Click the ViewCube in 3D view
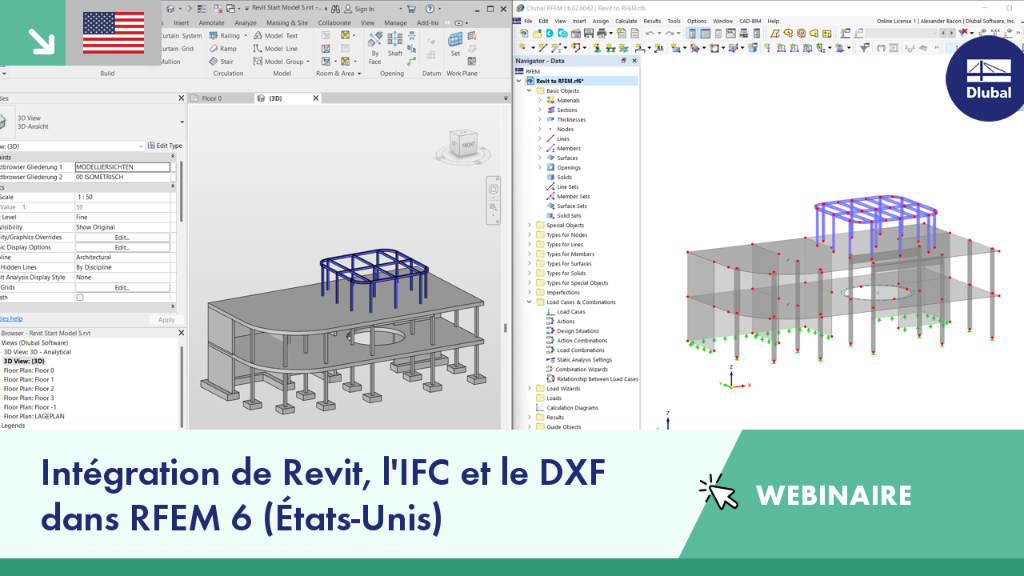This screenshot has height=576, width=1024. [463, 145]
